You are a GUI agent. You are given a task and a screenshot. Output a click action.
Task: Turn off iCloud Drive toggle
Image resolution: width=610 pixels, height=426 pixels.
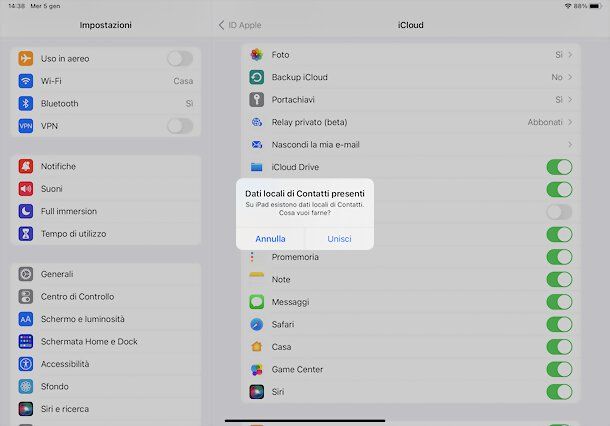559,167
